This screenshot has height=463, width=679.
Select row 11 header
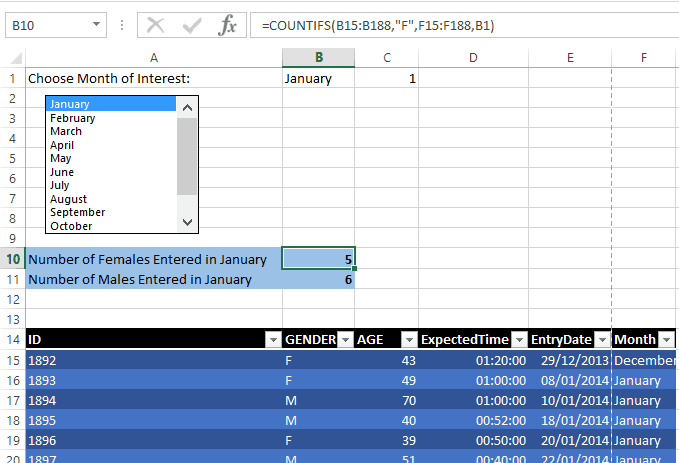(x=13, y=279)
